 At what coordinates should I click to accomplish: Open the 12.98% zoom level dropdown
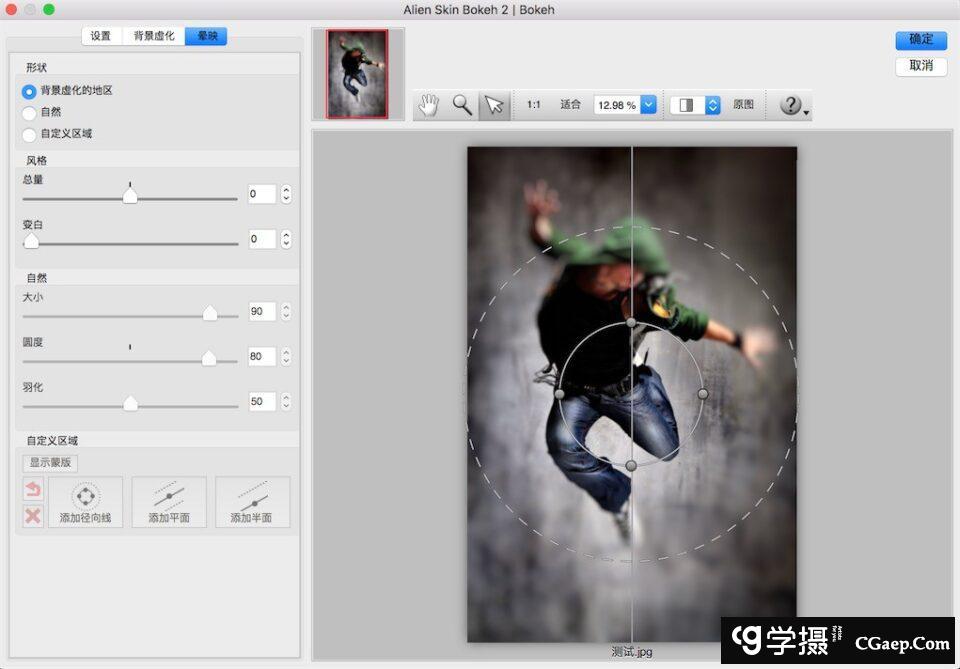(x=648, y=105)
